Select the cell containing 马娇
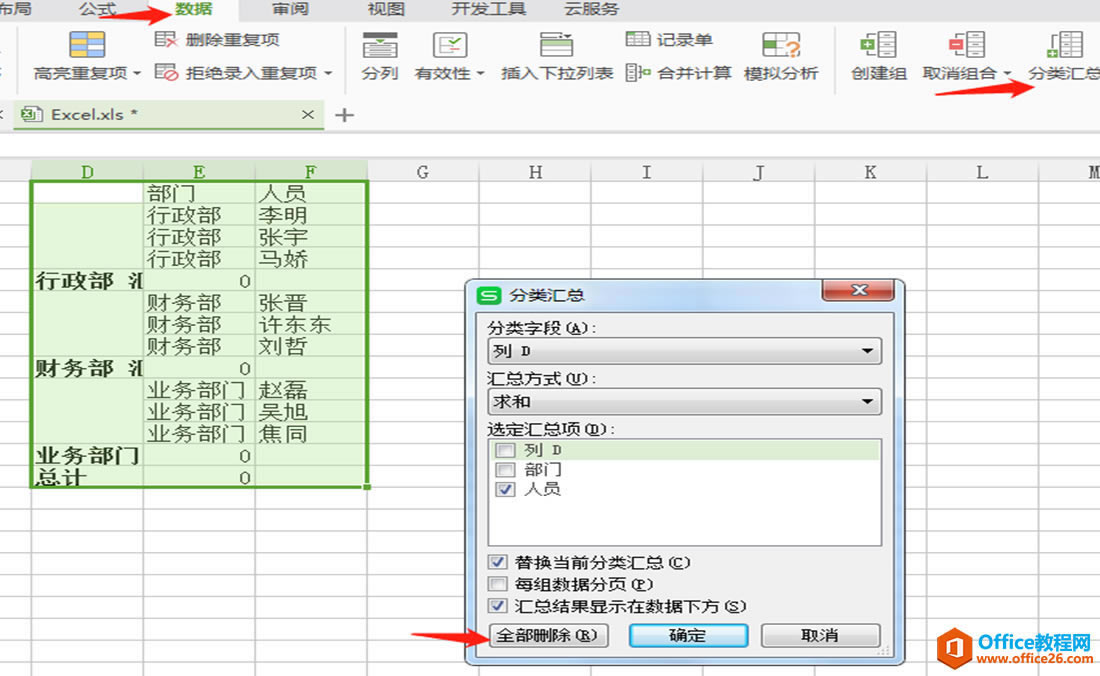The height and width of the screenshot is (676, 1100). tap(311, 259)
